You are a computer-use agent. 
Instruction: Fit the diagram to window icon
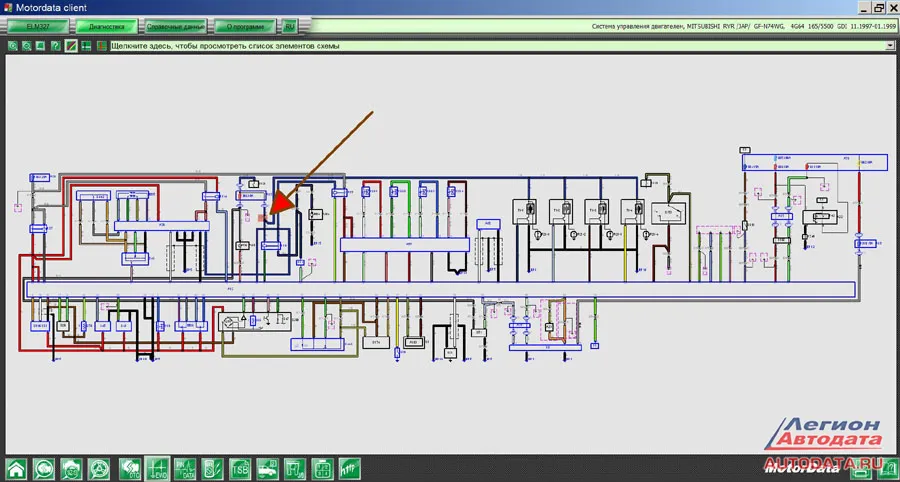pos(40,46)
